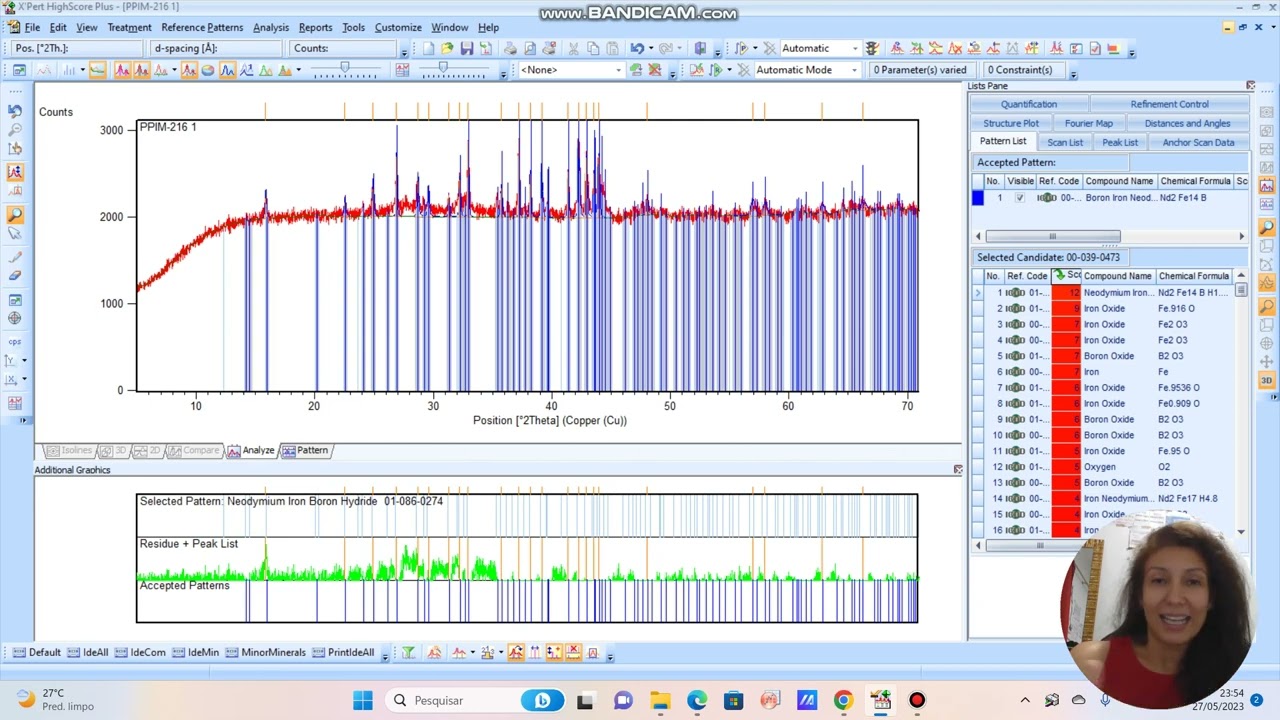Image resolution: width=1280 pixels, height=720 pixels.
Task: Expand candidate row 1 Neodymium Iron
Action: pos(978,293)
